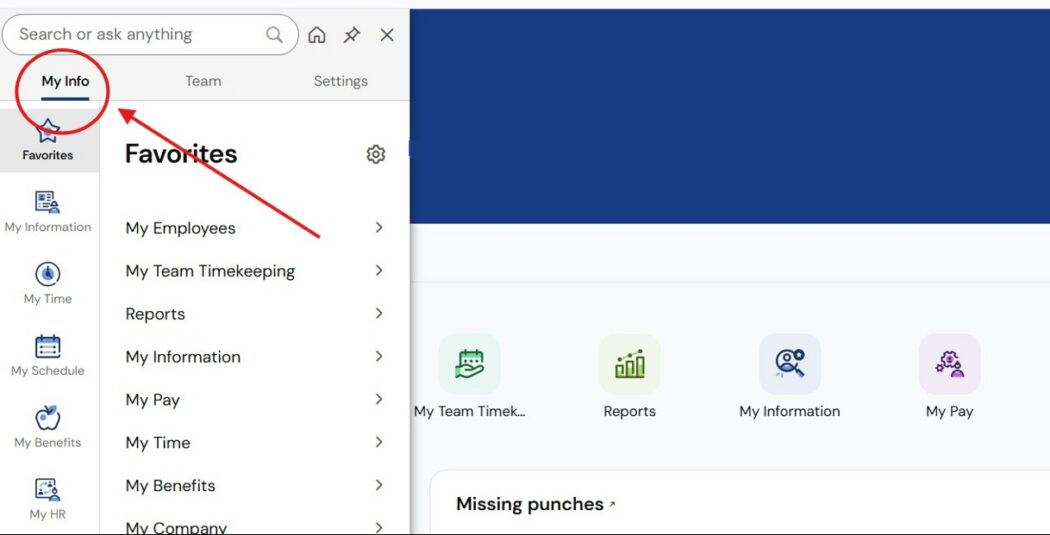Screen dimensions: 1050x535
Task: Open My Team Timekeeping dashboard tile
Action: coord(469,365)
